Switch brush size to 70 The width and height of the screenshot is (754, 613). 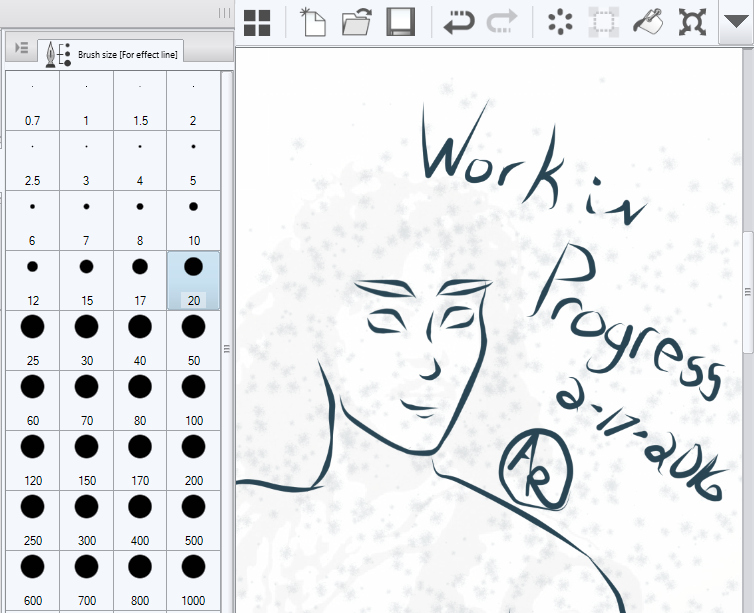point(86,401)
